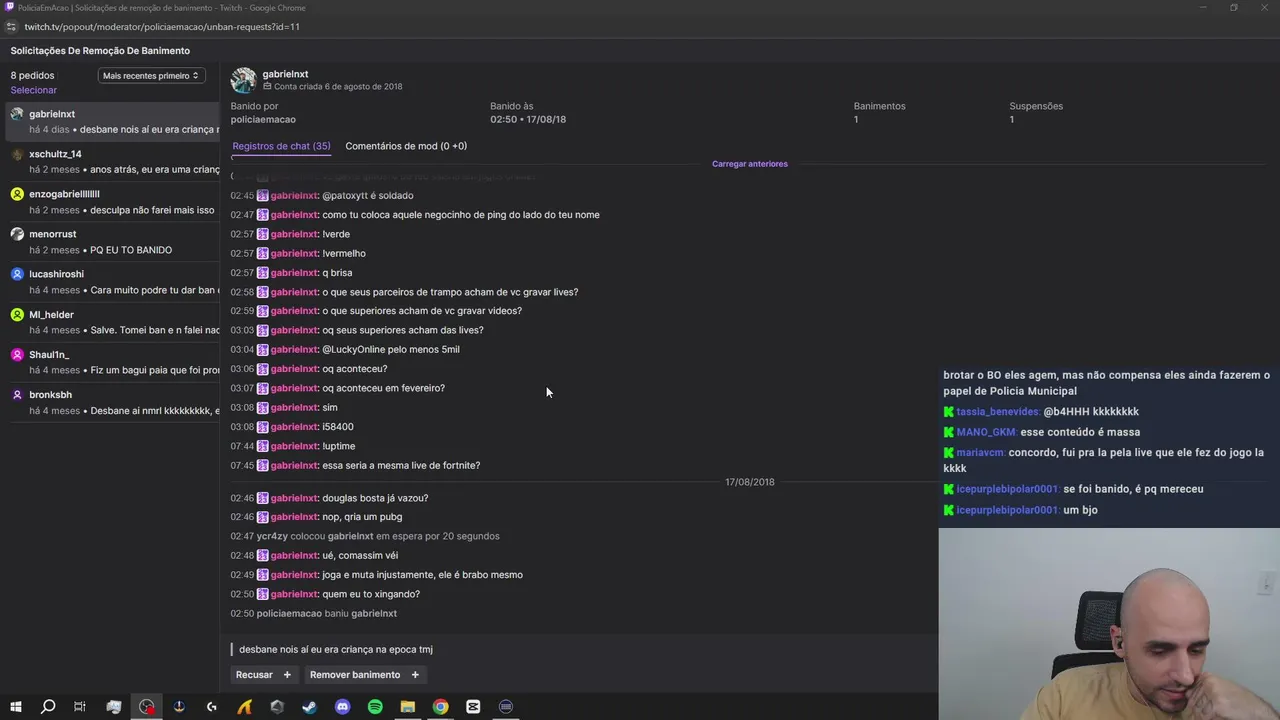Click 'Selecionar' link in requests list

[x=34, y=90]
